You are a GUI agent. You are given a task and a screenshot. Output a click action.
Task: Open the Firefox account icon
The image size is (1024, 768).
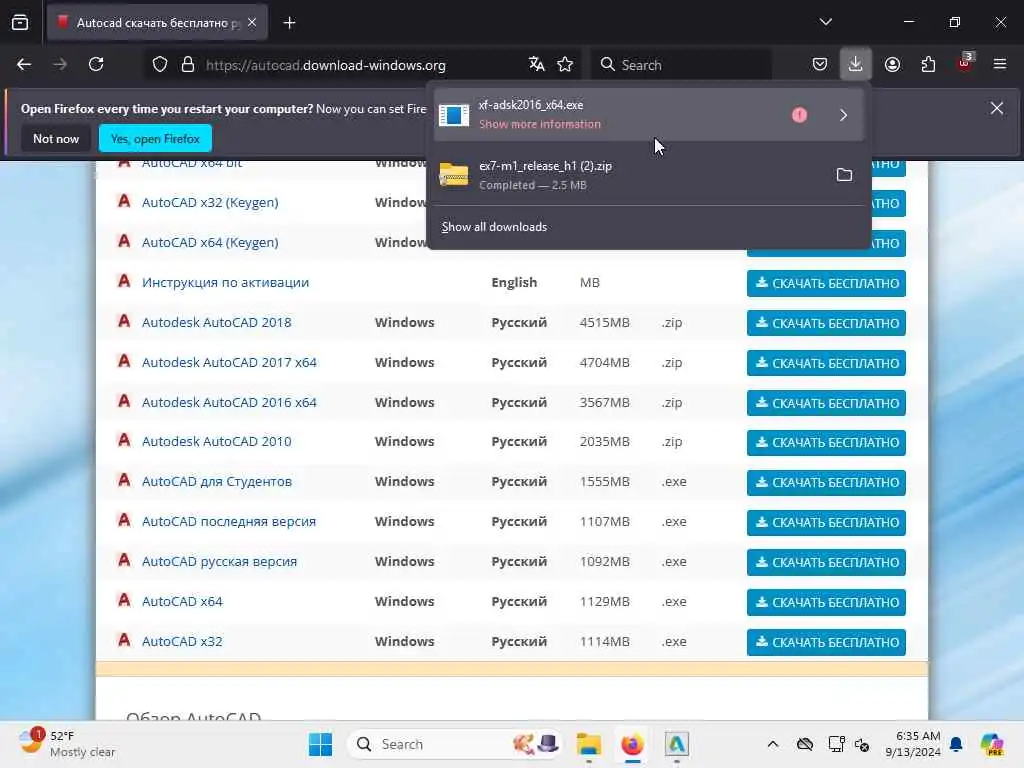point(892,65)
